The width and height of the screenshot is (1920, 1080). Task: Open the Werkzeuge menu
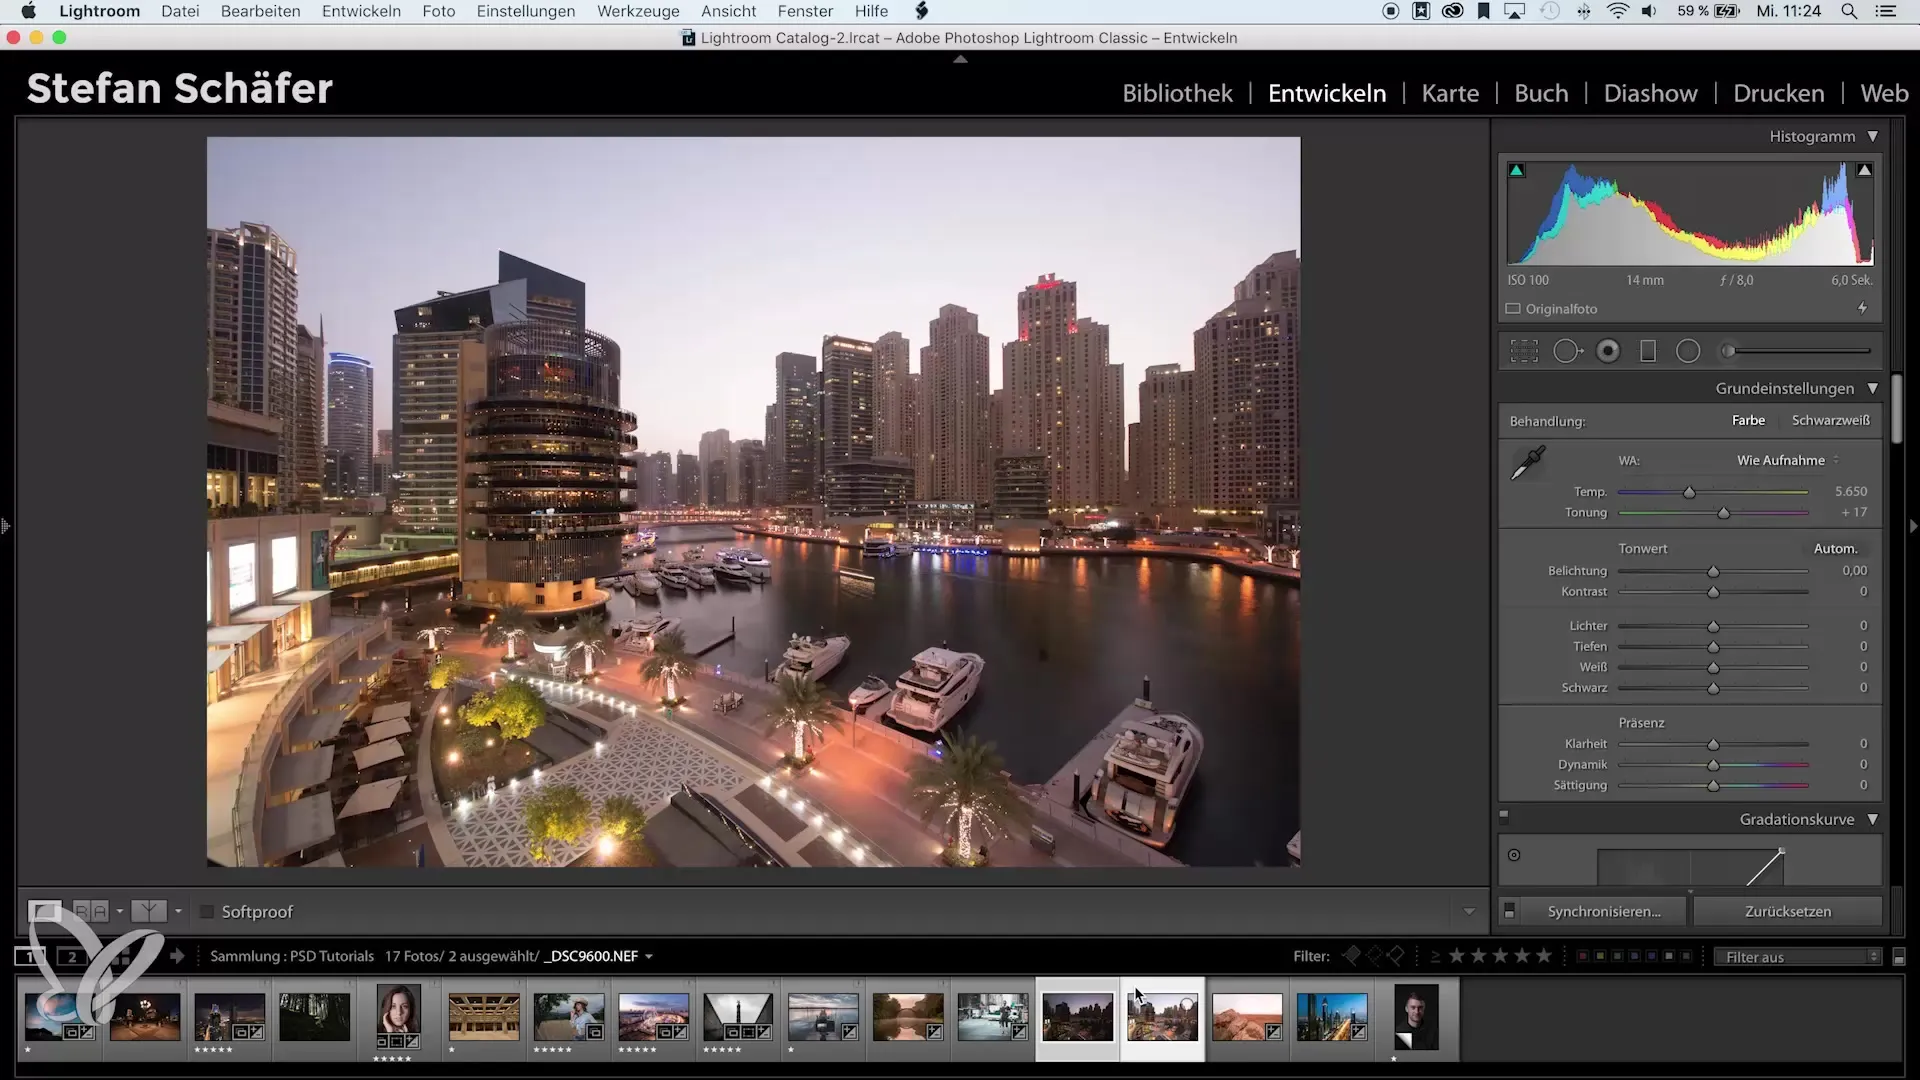coord(638,11)
